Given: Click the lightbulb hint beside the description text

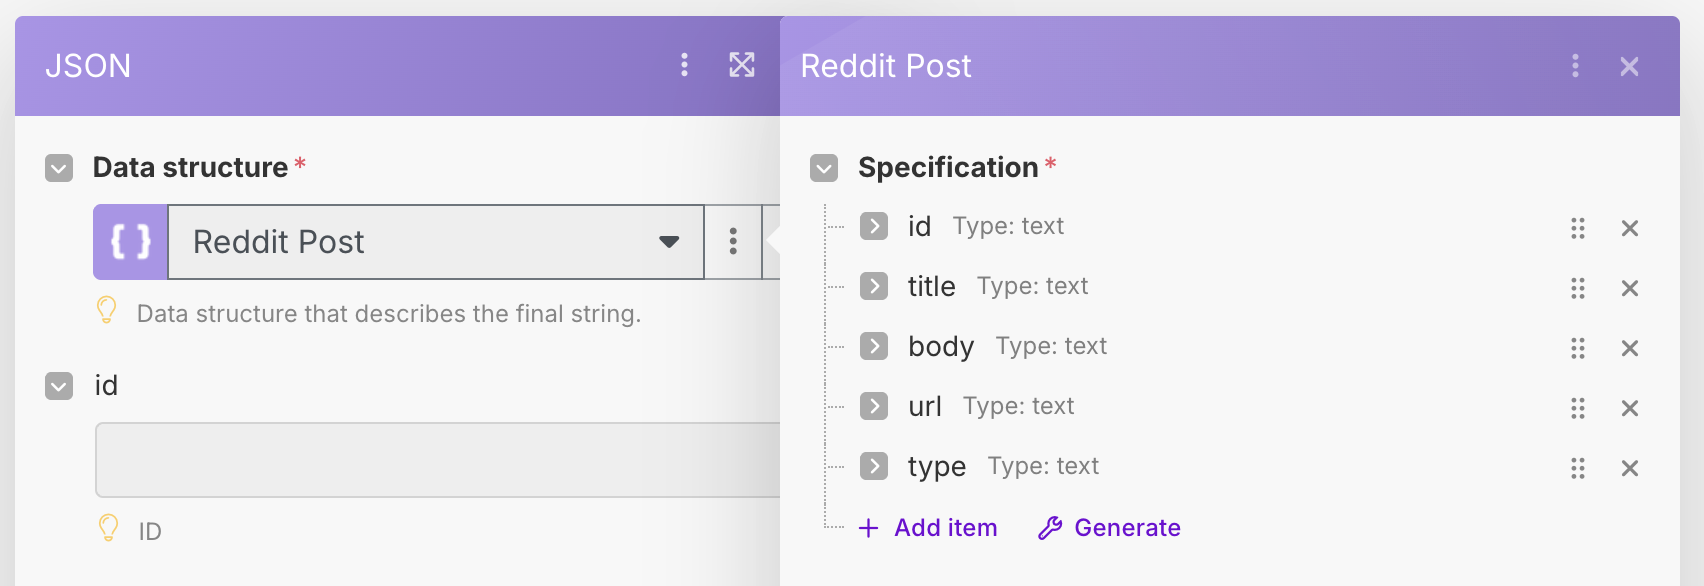Looking at the screenshot, I should point(108,311).
